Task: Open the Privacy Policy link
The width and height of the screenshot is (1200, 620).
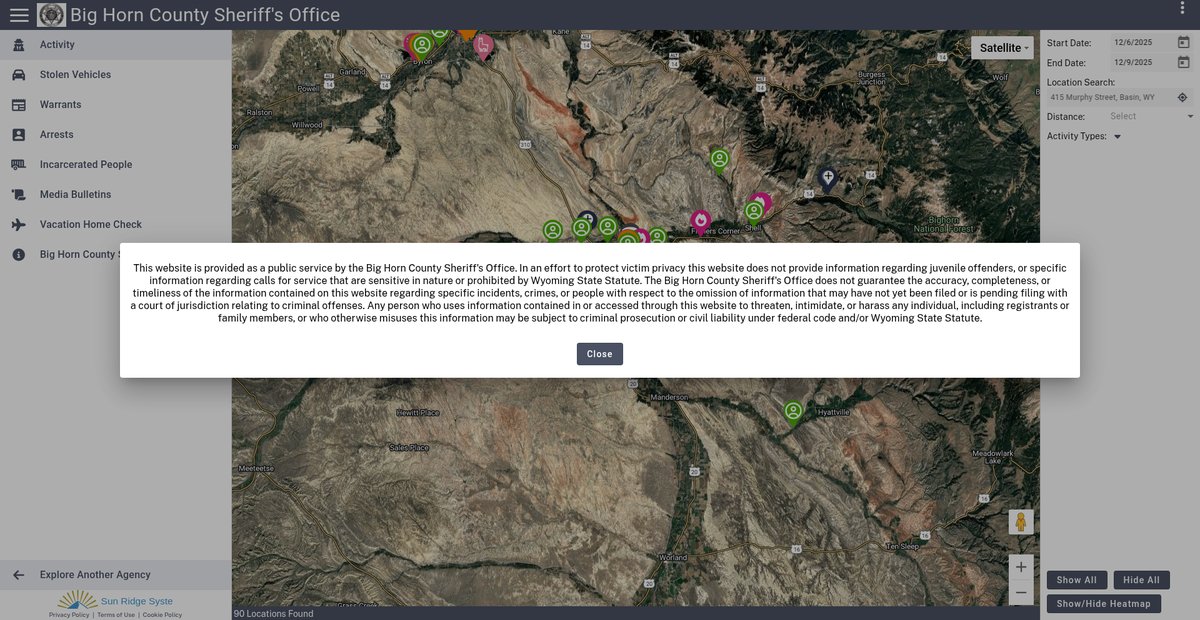Action: click(x=69, y=615)
